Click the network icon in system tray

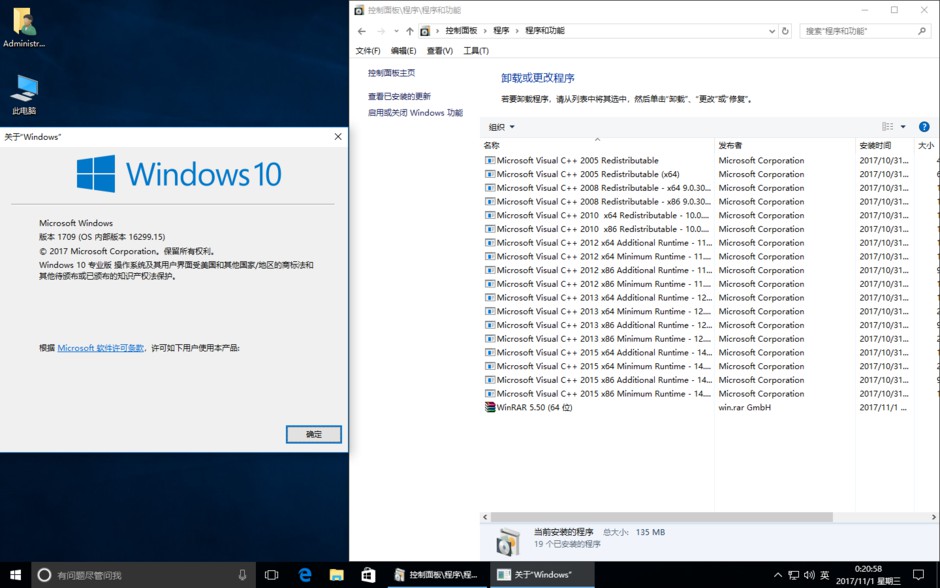[x=794, y=575]
